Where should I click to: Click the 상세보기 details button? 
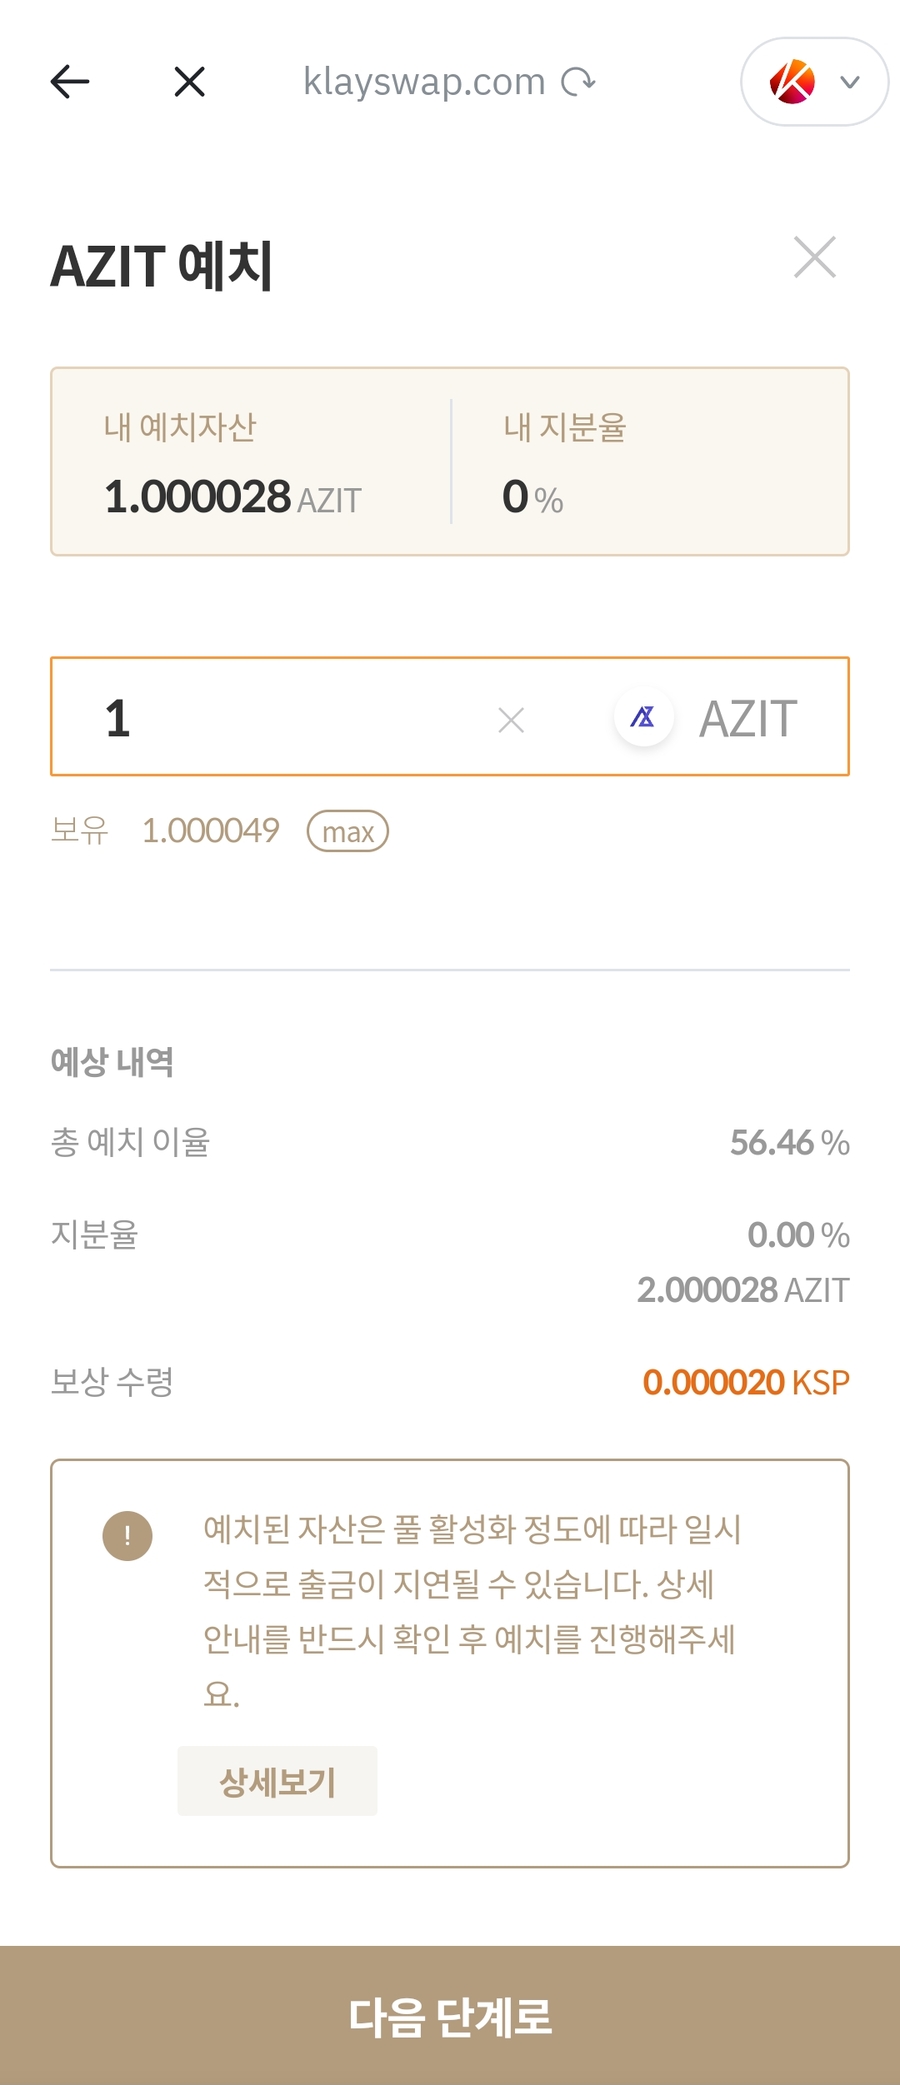coord(277,1781)
